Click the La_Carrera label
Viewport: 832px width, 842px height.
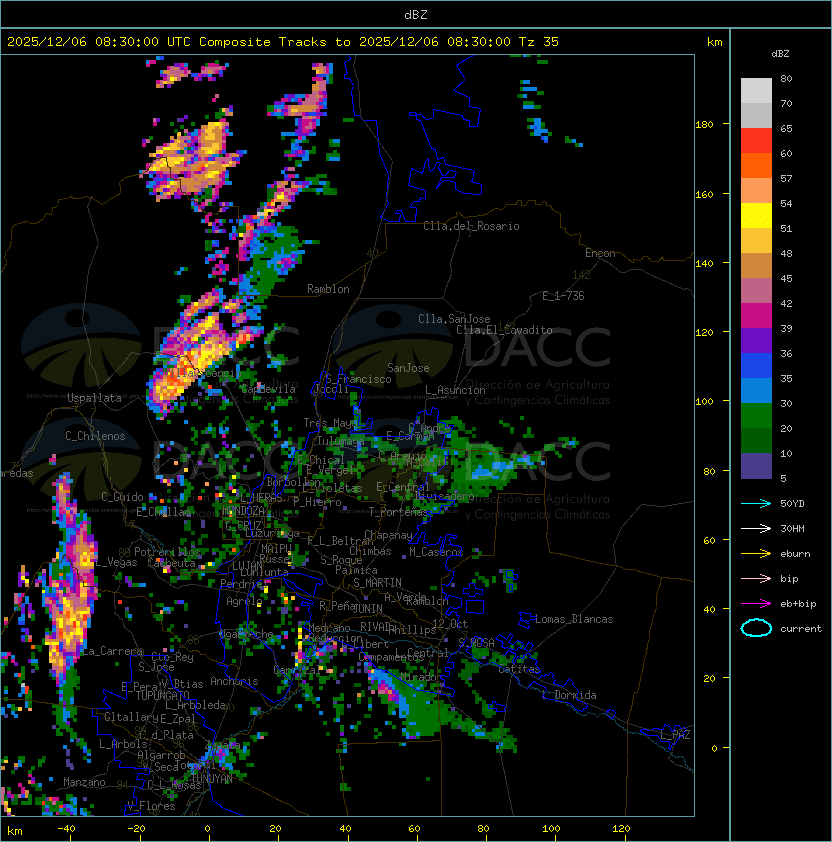coord(112,651)
